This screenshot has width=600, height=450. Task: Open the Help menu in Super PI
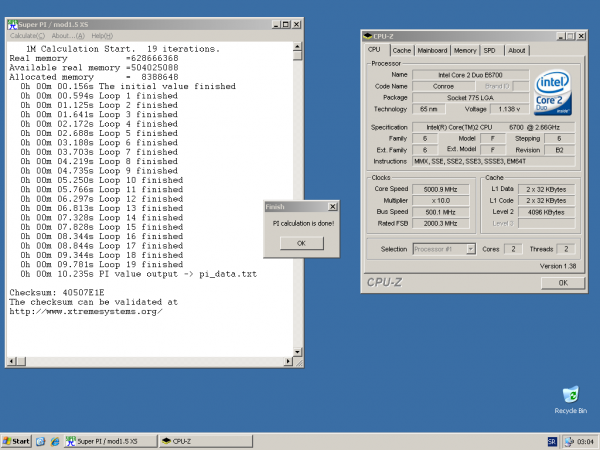coord(102,36)
